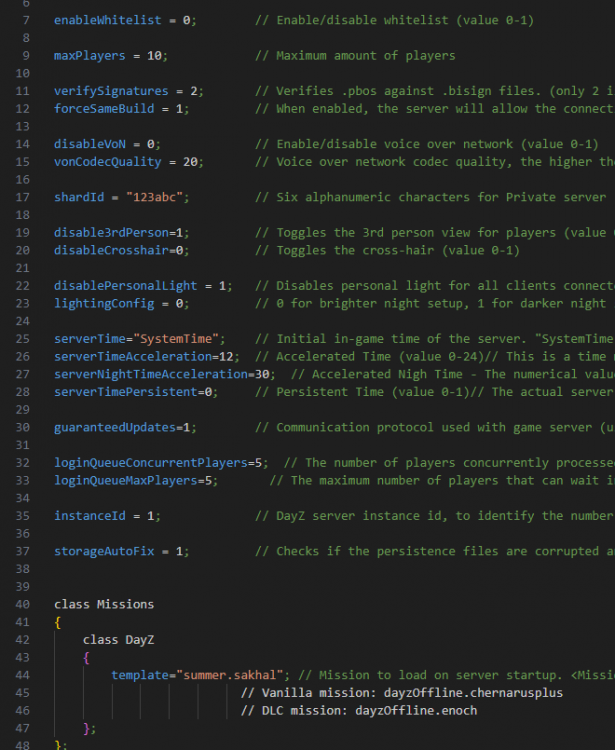
Task: Click the lightingConfig setting
Action: point(104,303)
